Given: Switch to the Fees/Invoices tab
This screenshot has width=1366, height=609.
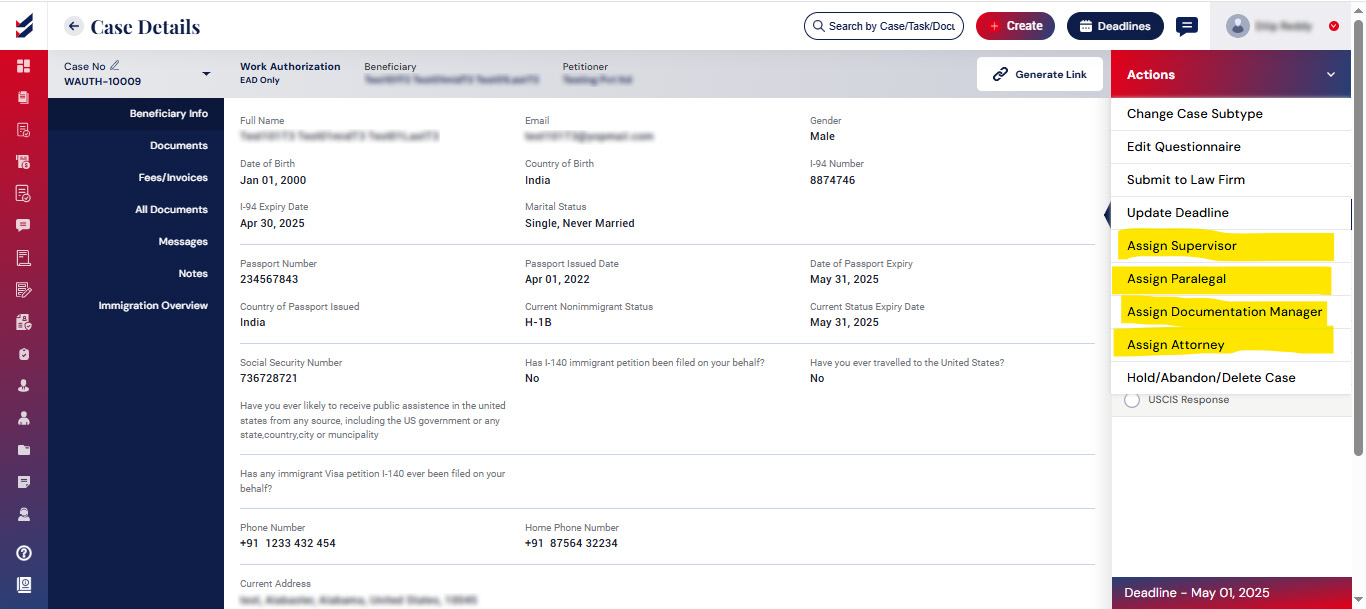Looking at the screenshot, I should 173,178.
